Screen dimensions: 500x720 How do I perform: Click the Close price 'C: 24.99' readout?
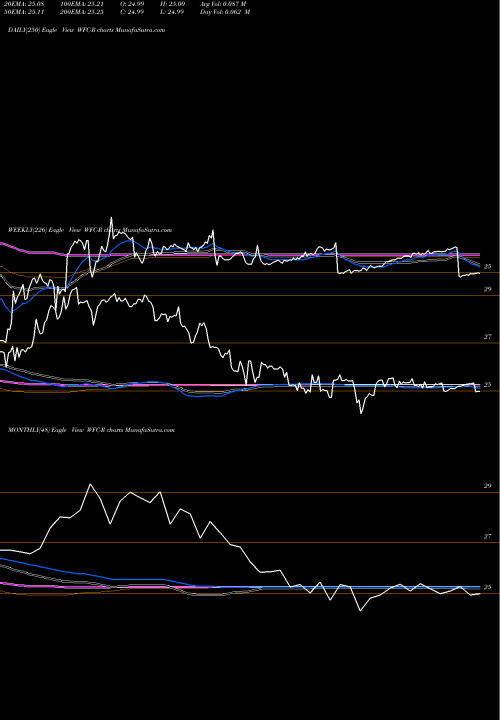(x=132, y=12)
